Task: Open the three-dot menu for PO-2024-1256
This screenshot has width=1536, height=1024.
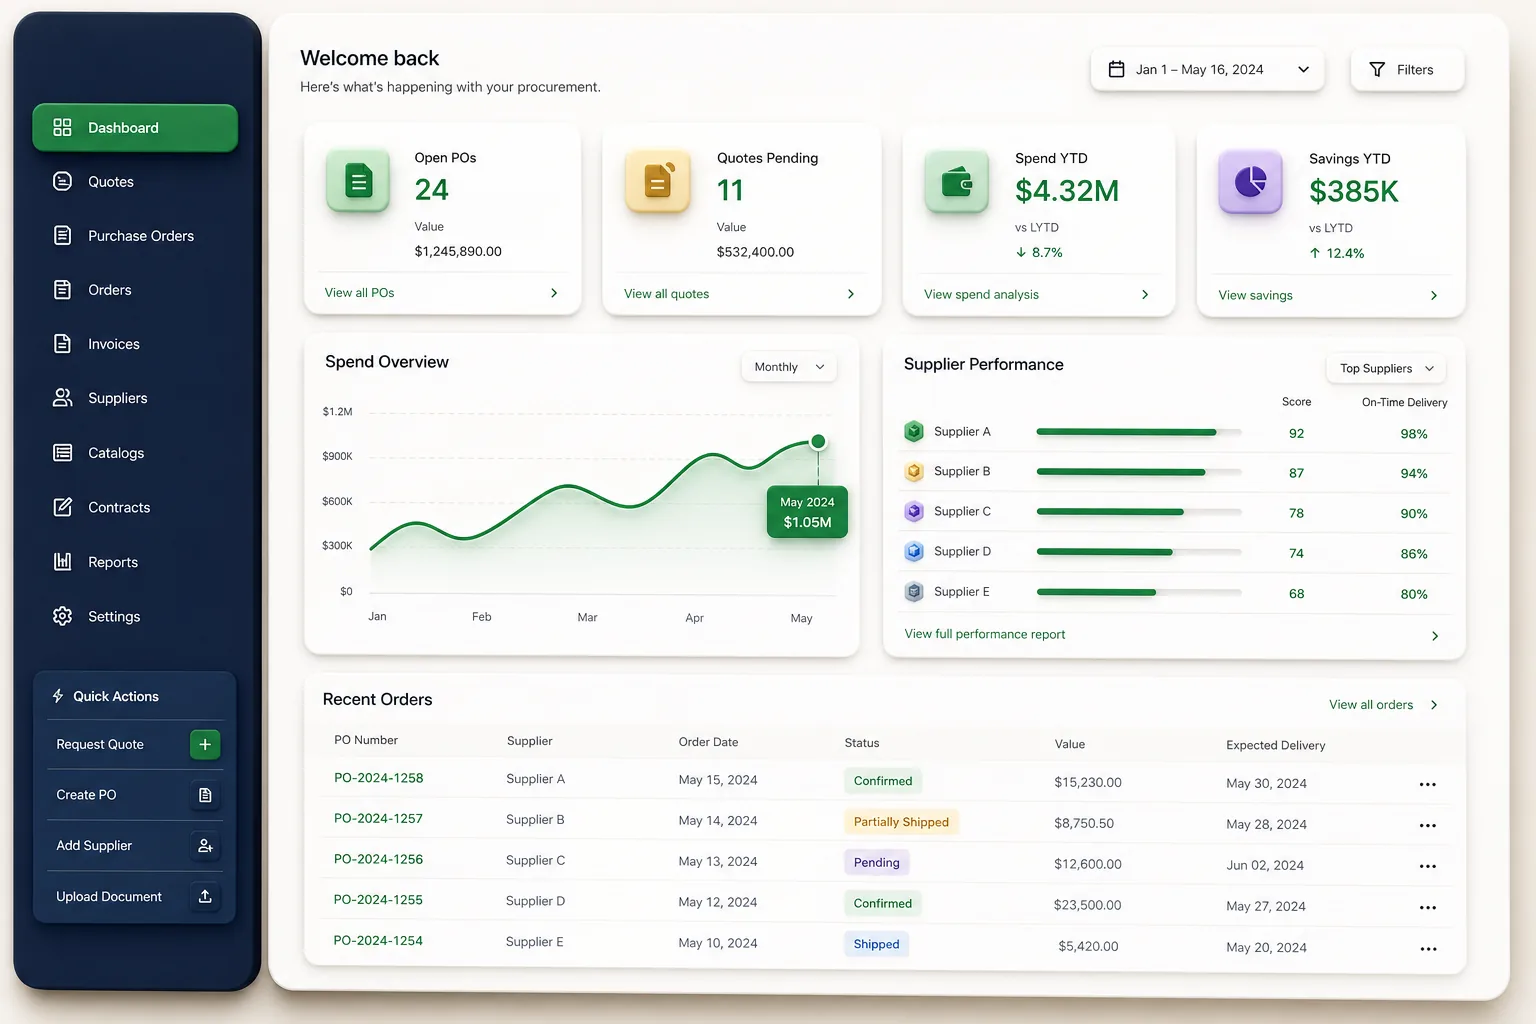Action: coord(1428,866)
